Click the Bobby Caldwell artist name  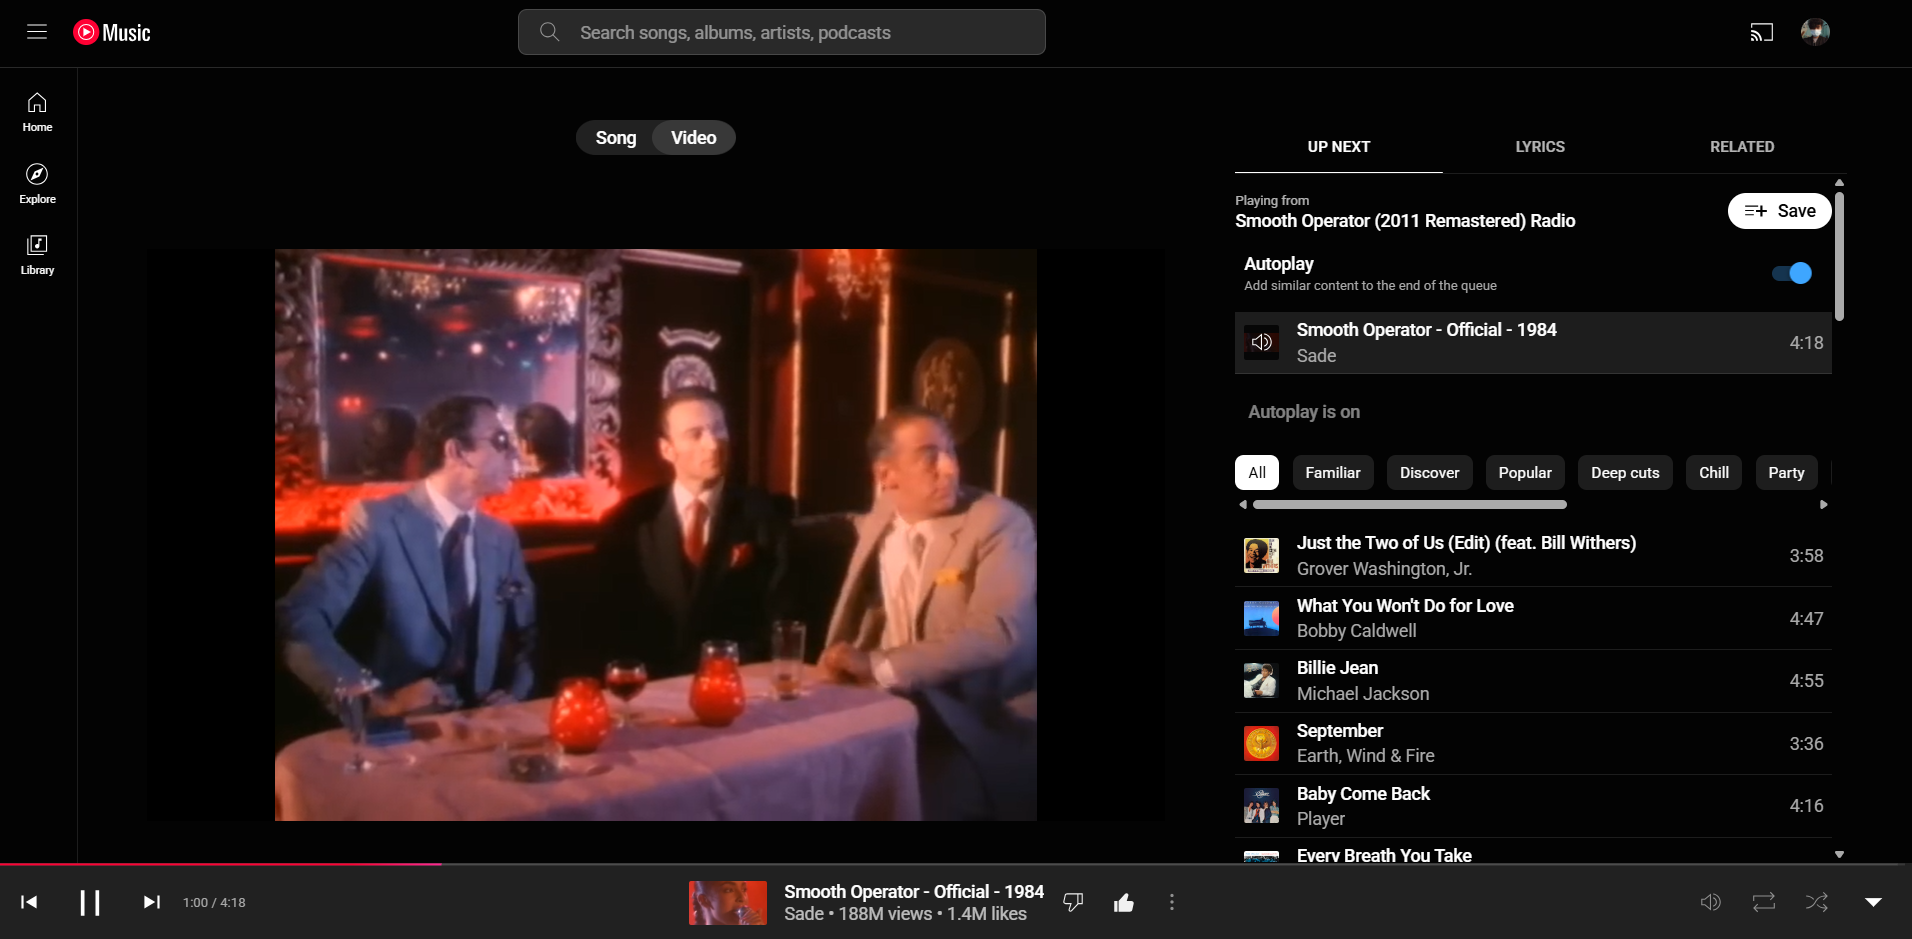point(1356,631)
